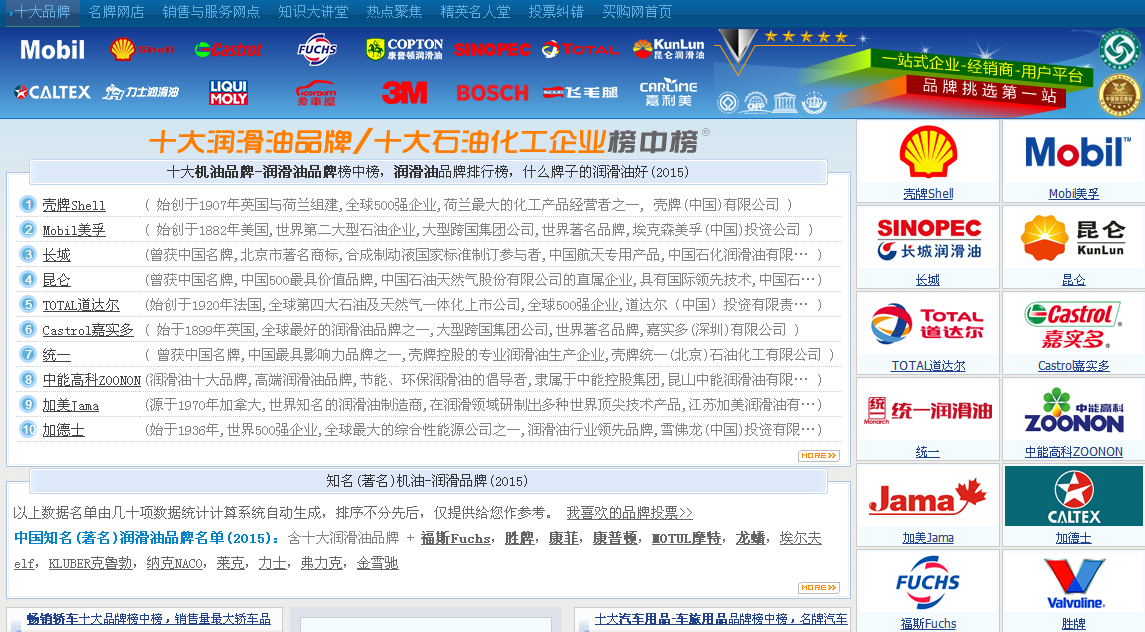Click the FUCHS logo in the banner

click(x=317, y=50)
